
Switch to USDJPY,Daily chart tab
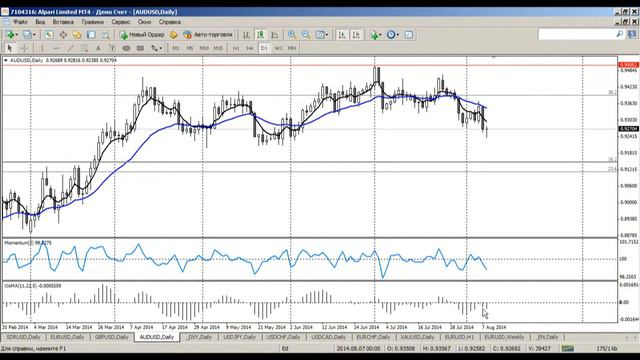[x=240, y=337]
